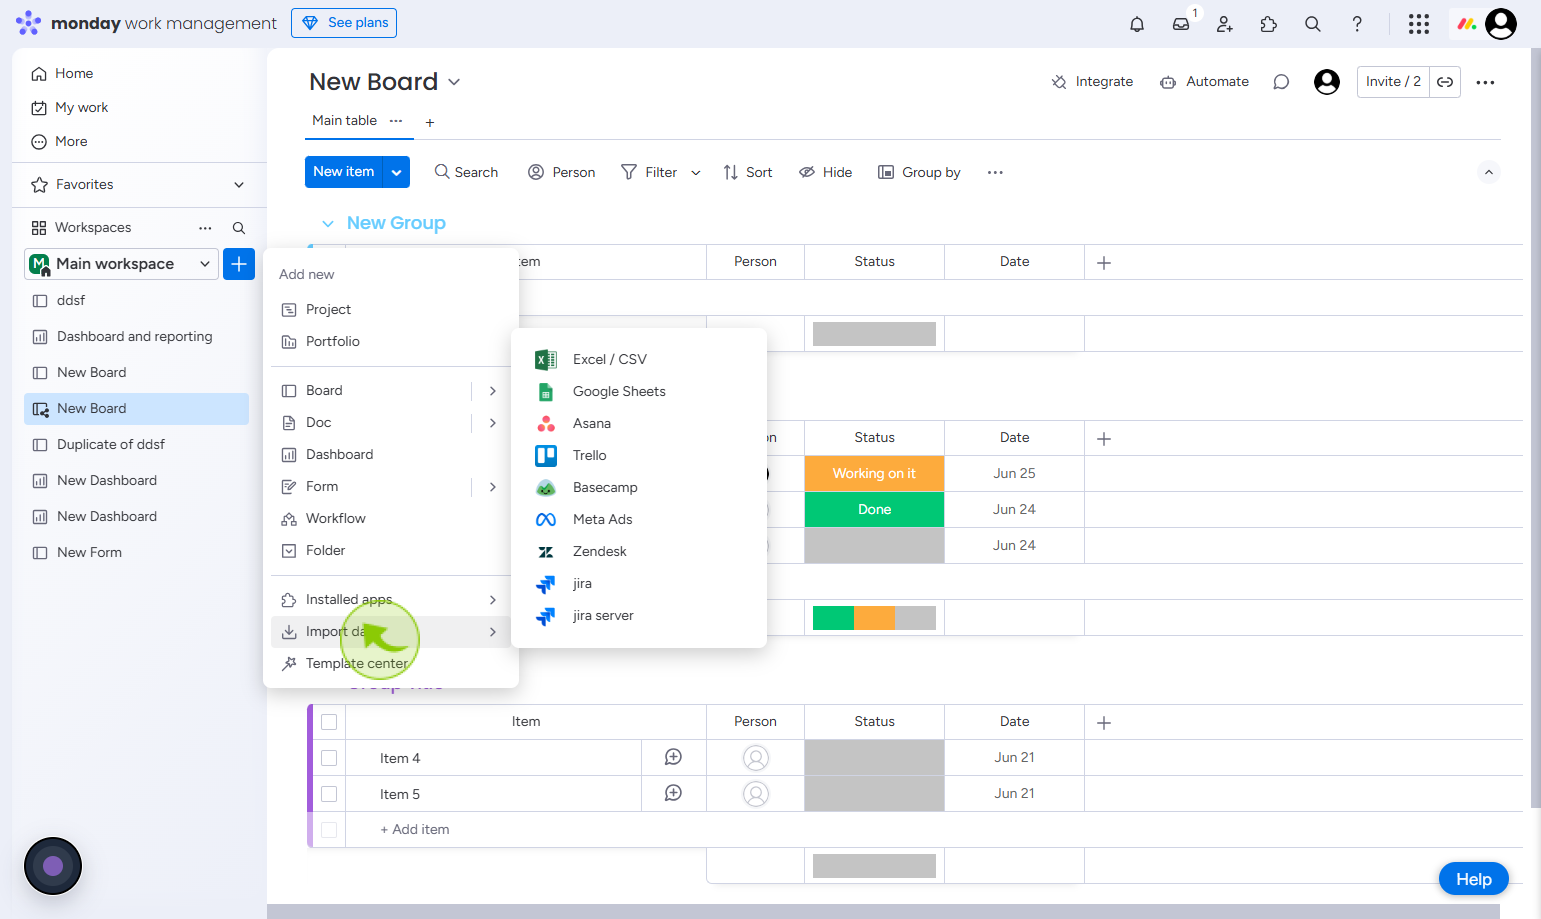1541x919 pixels.
Task: Add update to Item 4
Action: [674, 758]
